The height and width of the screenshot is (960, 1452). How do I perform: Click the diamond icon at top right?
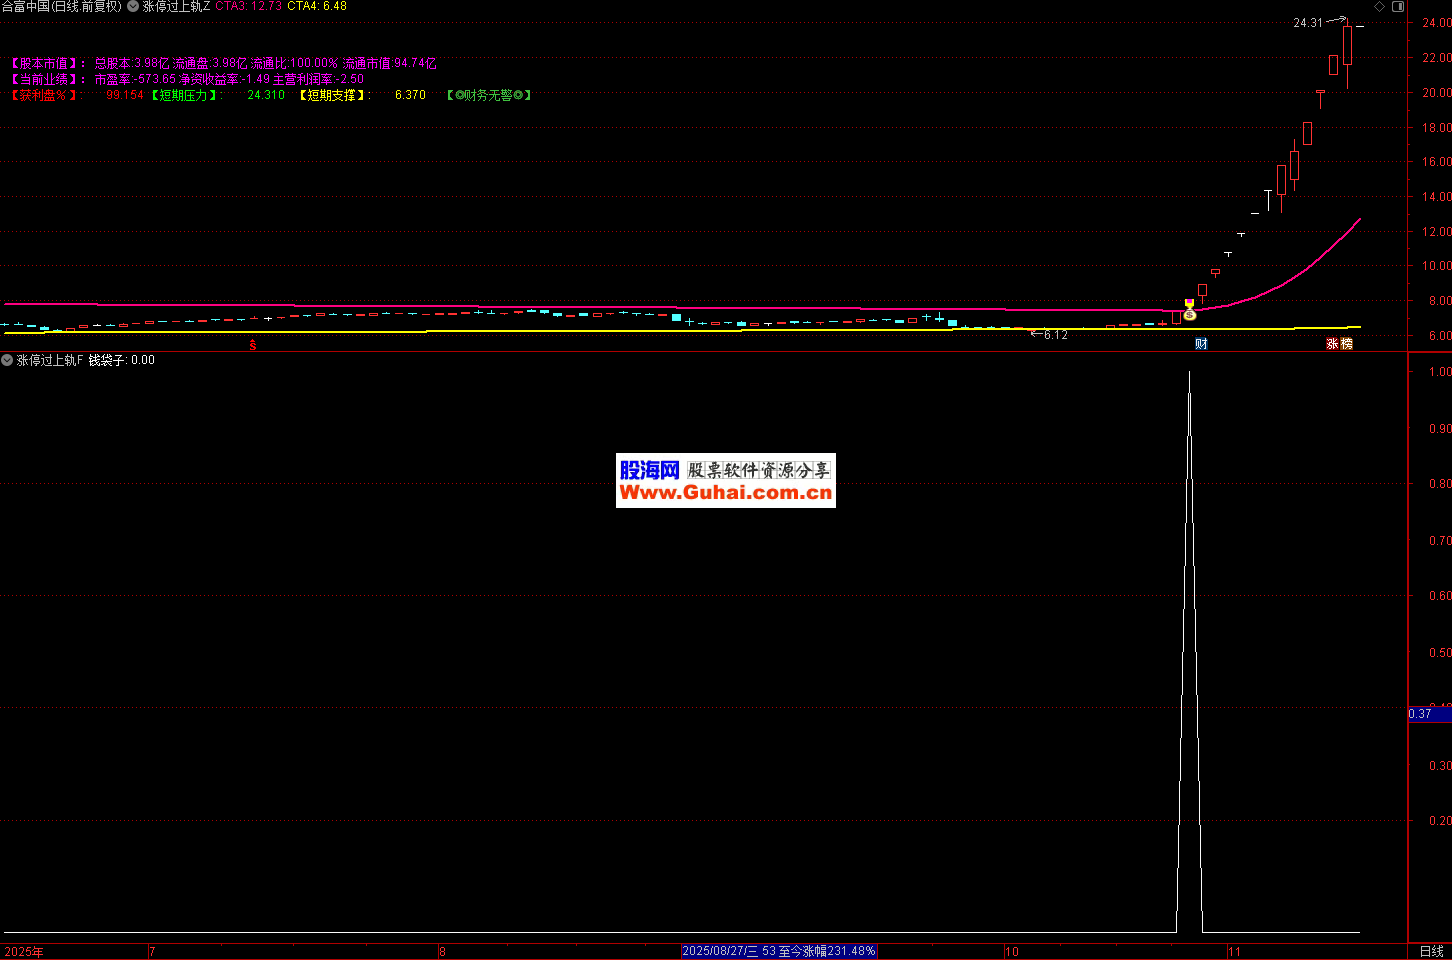point(1380,7)
